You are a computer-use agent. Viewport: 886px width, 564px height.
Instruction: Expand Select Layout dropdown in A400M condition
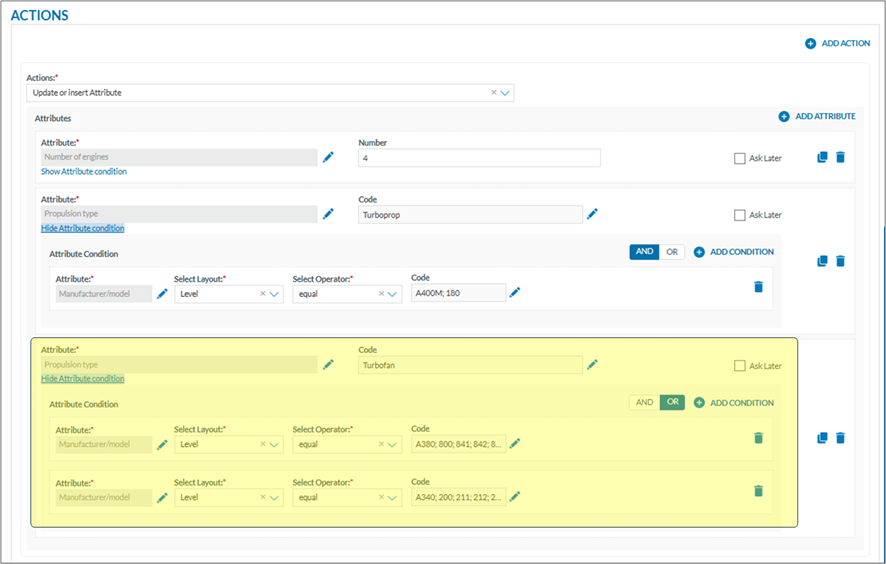[x=274, y=294]
